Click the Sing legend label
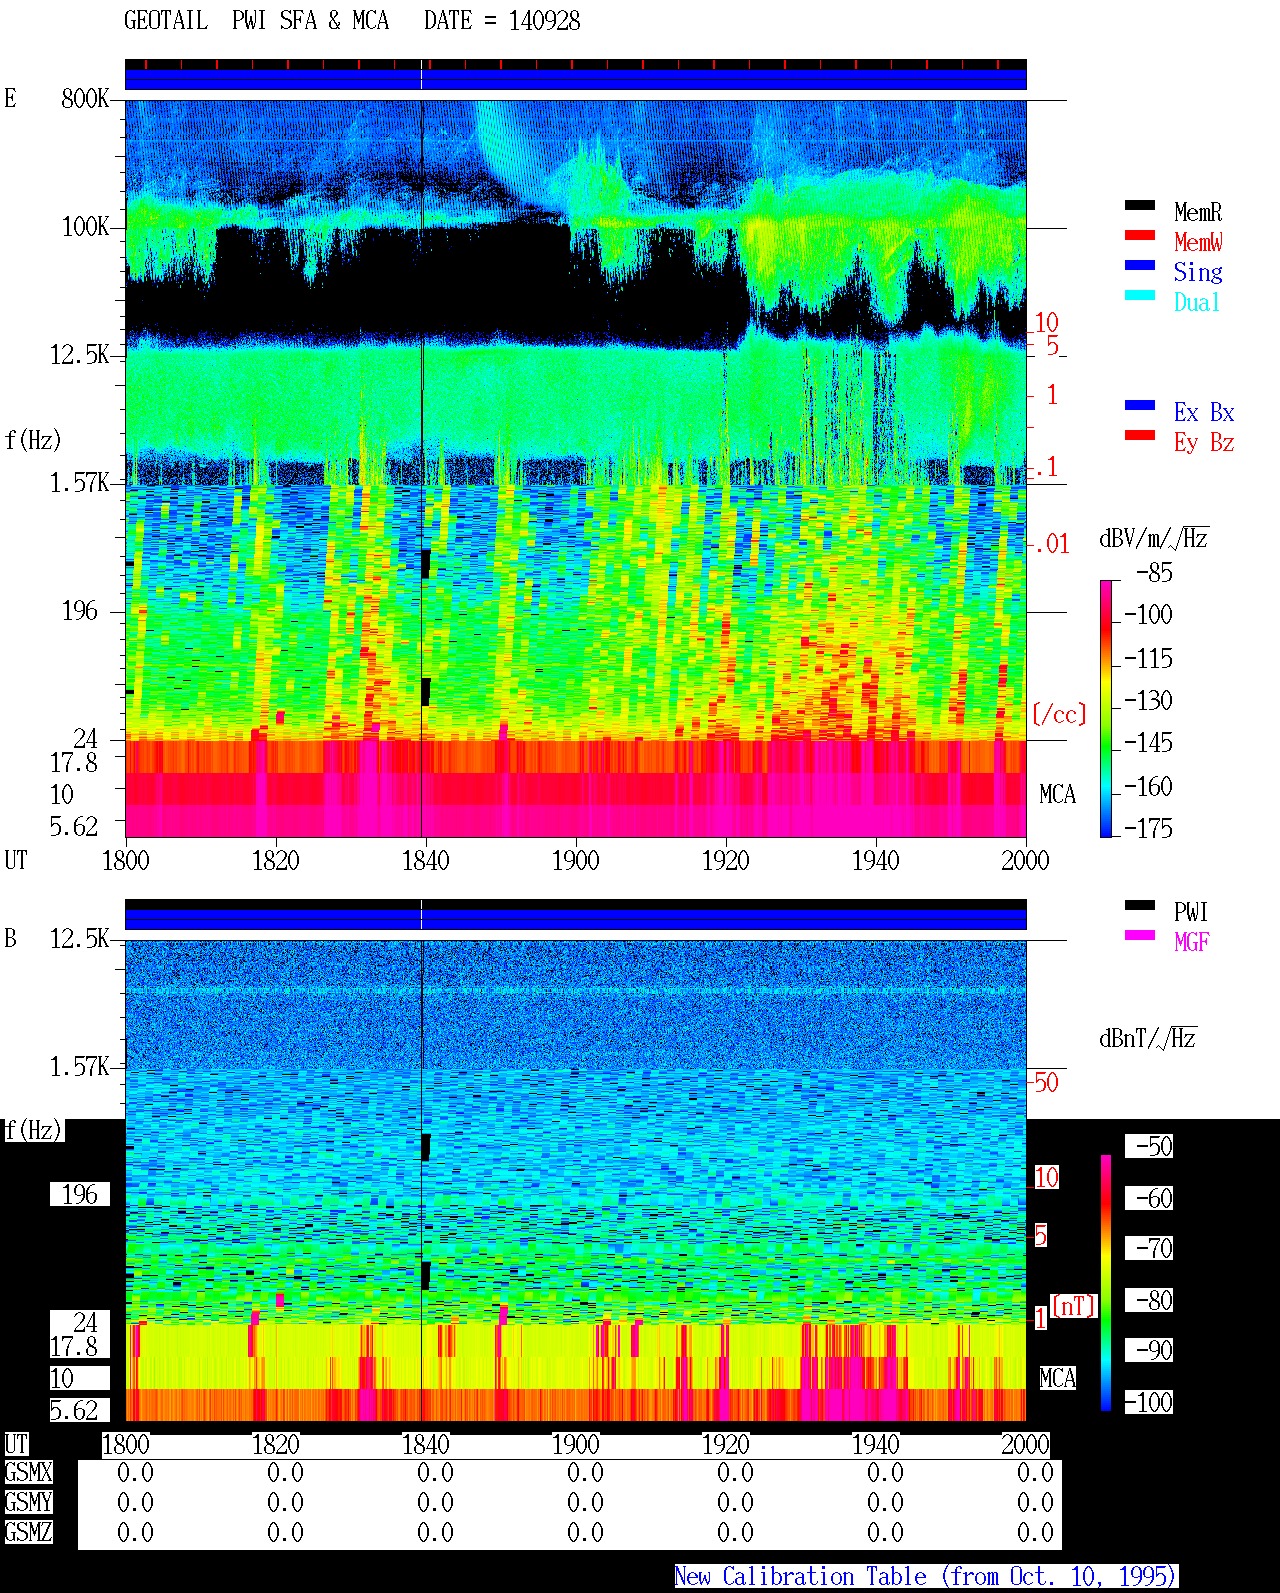Image resolution: width=1280 pixels, height=1593 pixels. click(1198, 272)
